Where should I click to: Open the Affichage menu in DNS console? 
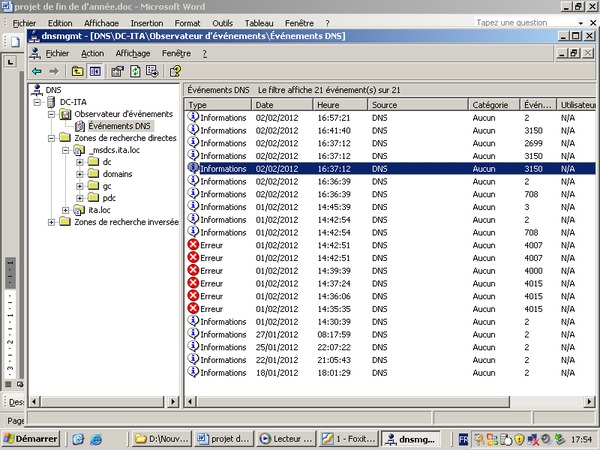click(132, 53)
